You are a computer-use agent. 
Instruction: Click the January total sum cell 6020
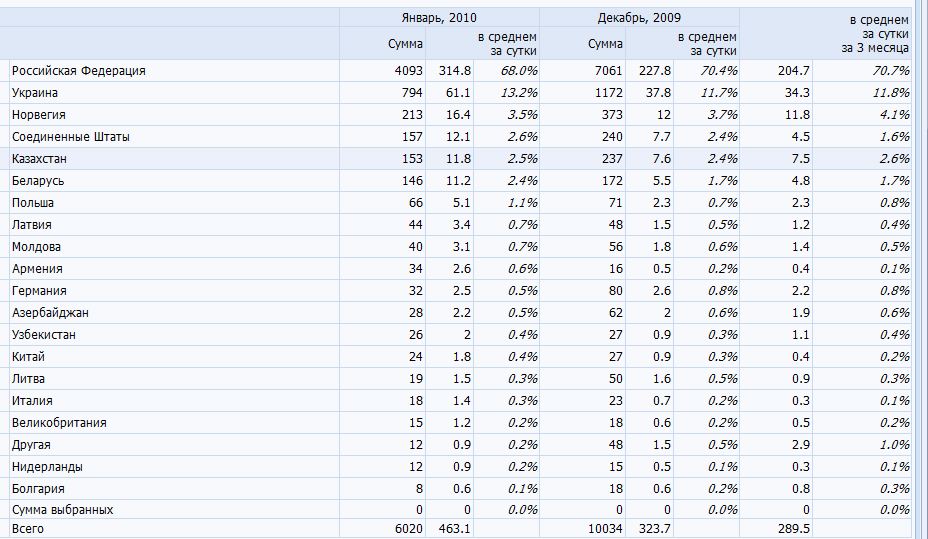tap(409, 528)
